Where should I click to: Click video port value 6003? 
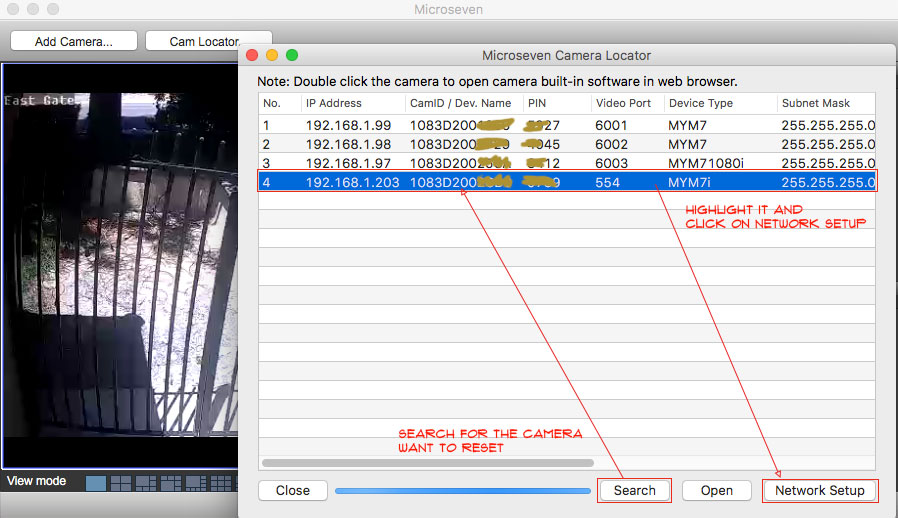(611, 163)
